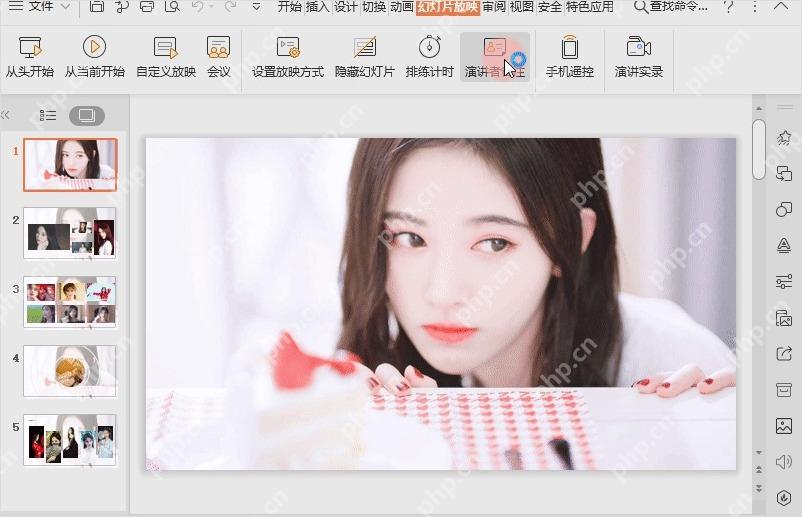Screen dimensions: 802x517
Task: Open the 安全 tab
Action: pyautogui.click(x=550, y=7)
